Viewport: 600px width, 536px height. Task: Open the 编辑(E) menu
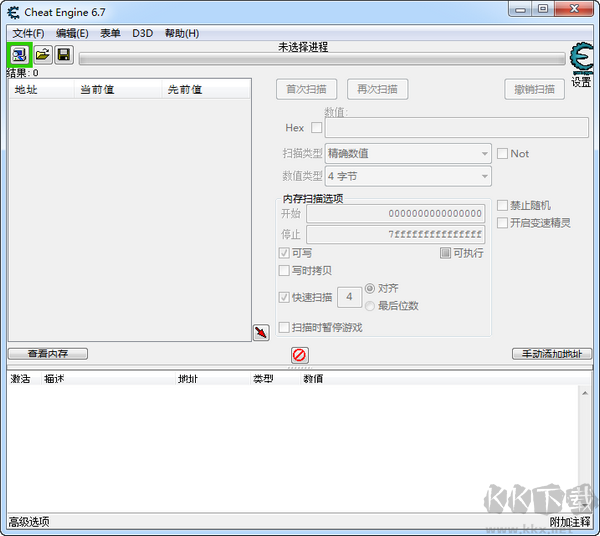[72, 34]
